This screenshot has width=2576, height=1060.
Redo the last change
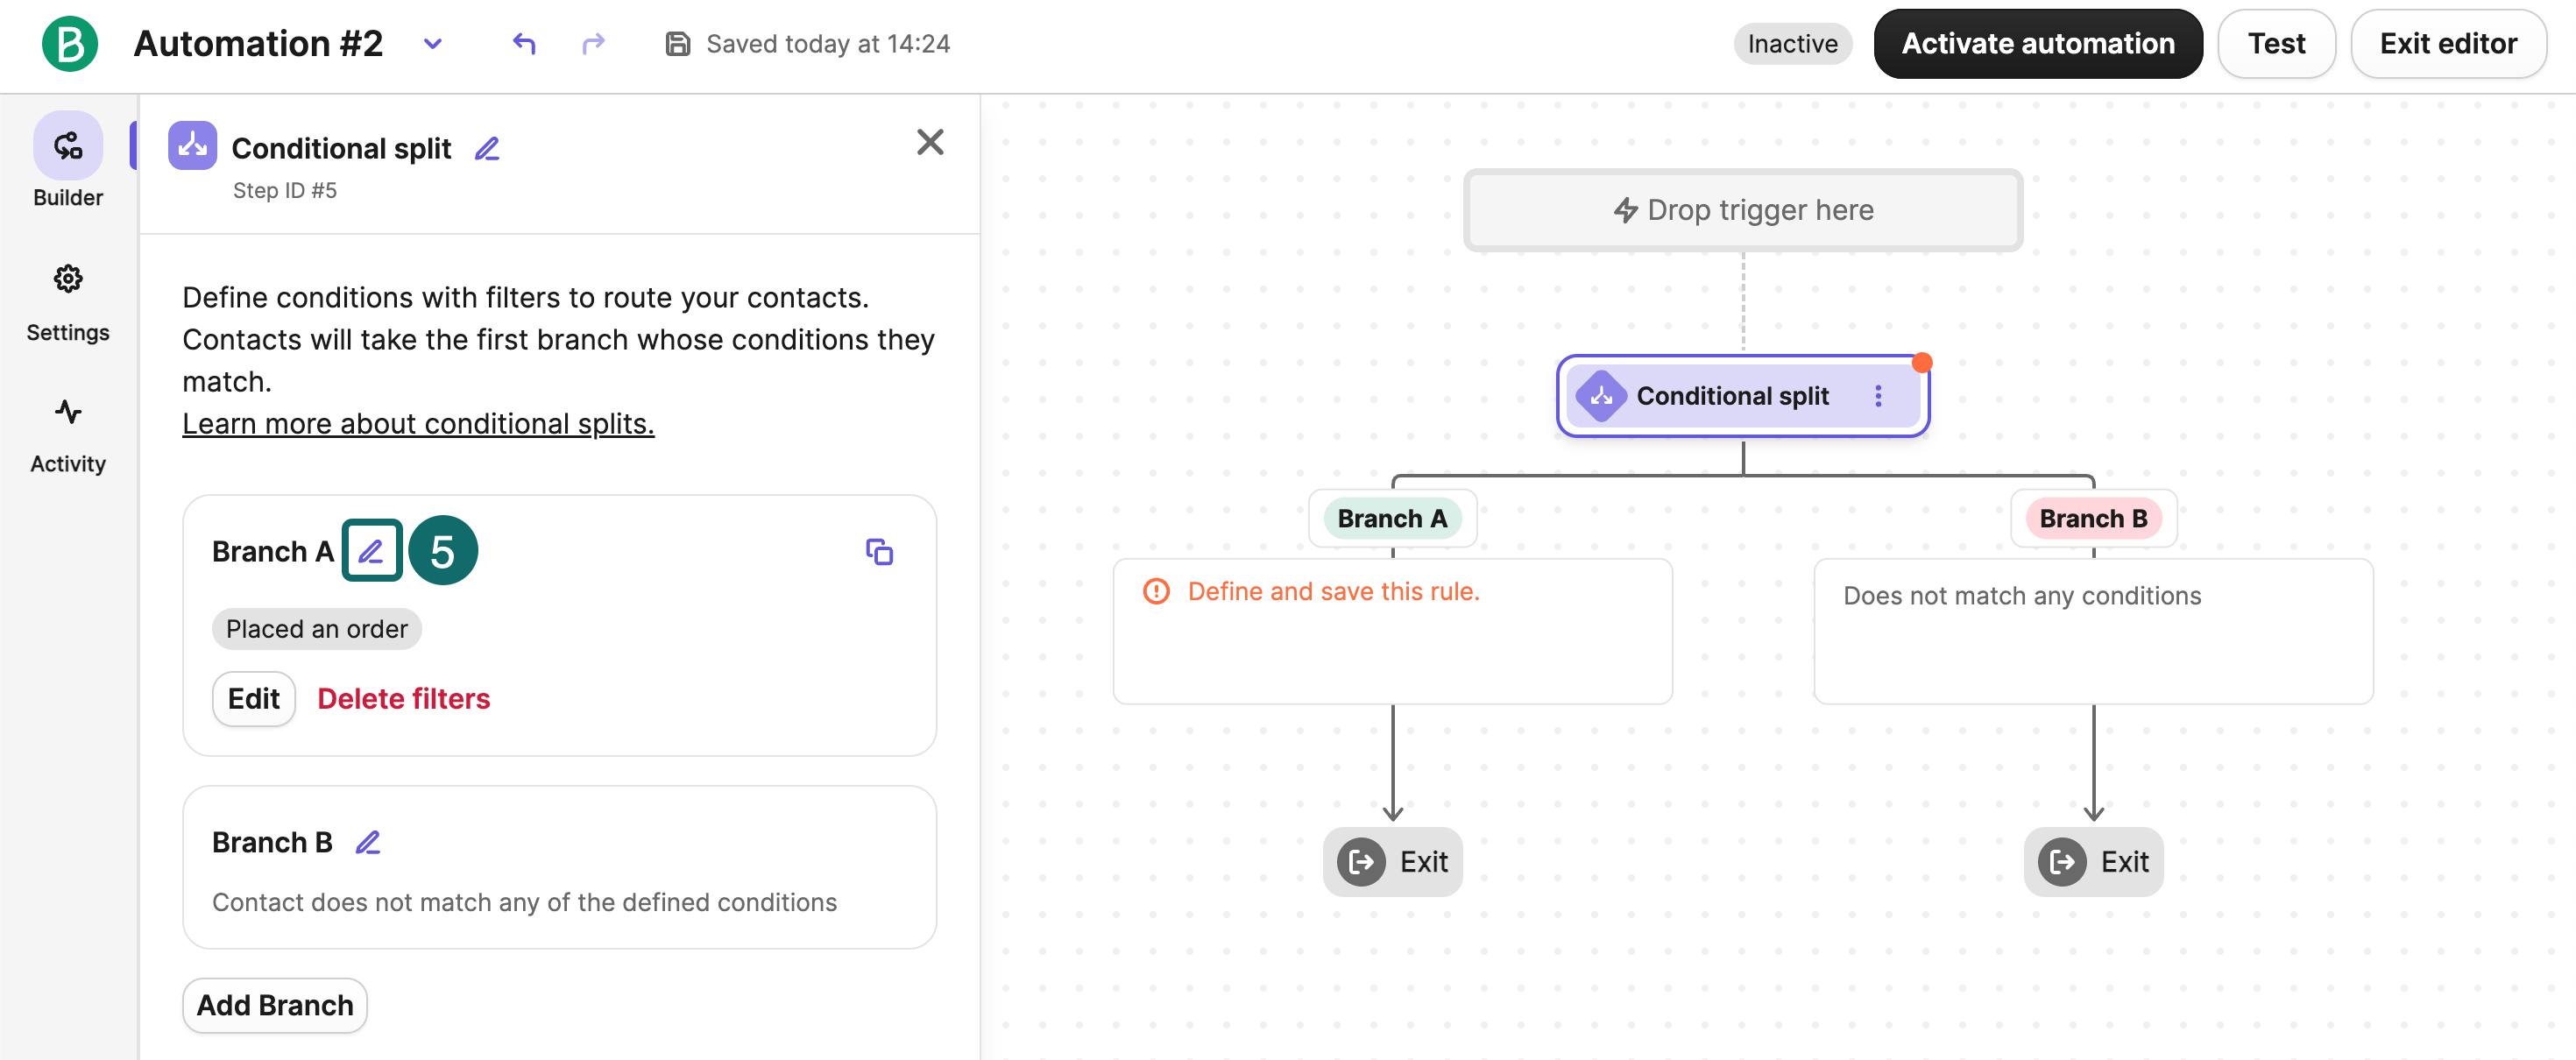(591, 43)
